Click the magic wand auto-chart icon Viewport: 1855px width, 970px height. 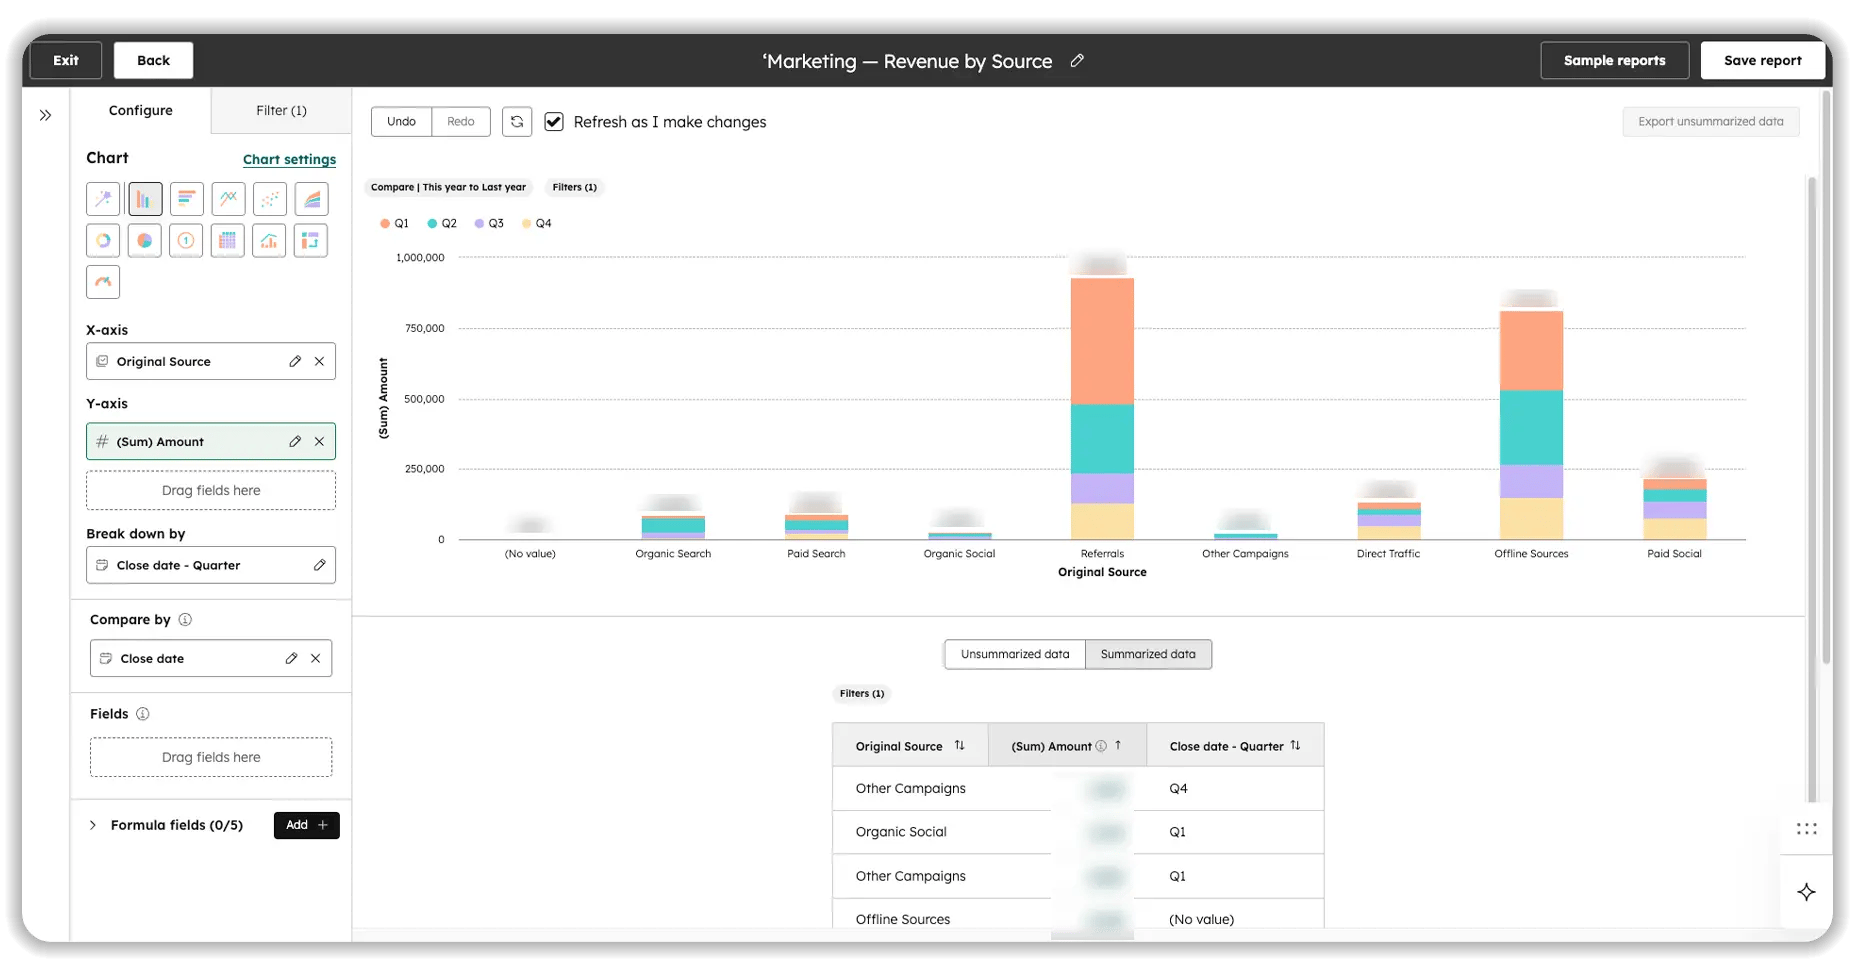point(103,198)
